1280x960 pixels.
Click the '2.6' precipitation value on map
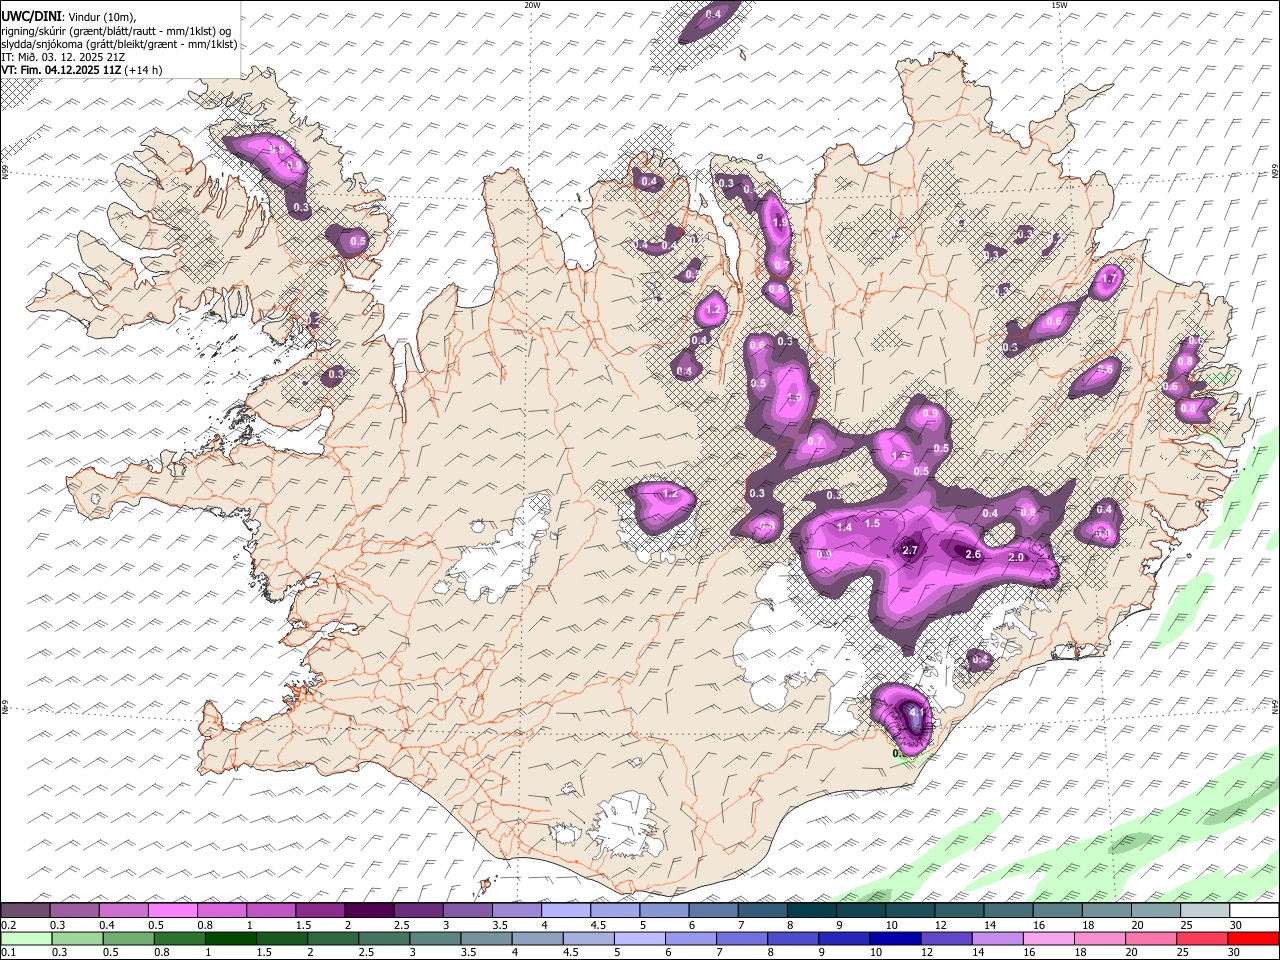tap(973, 554)
